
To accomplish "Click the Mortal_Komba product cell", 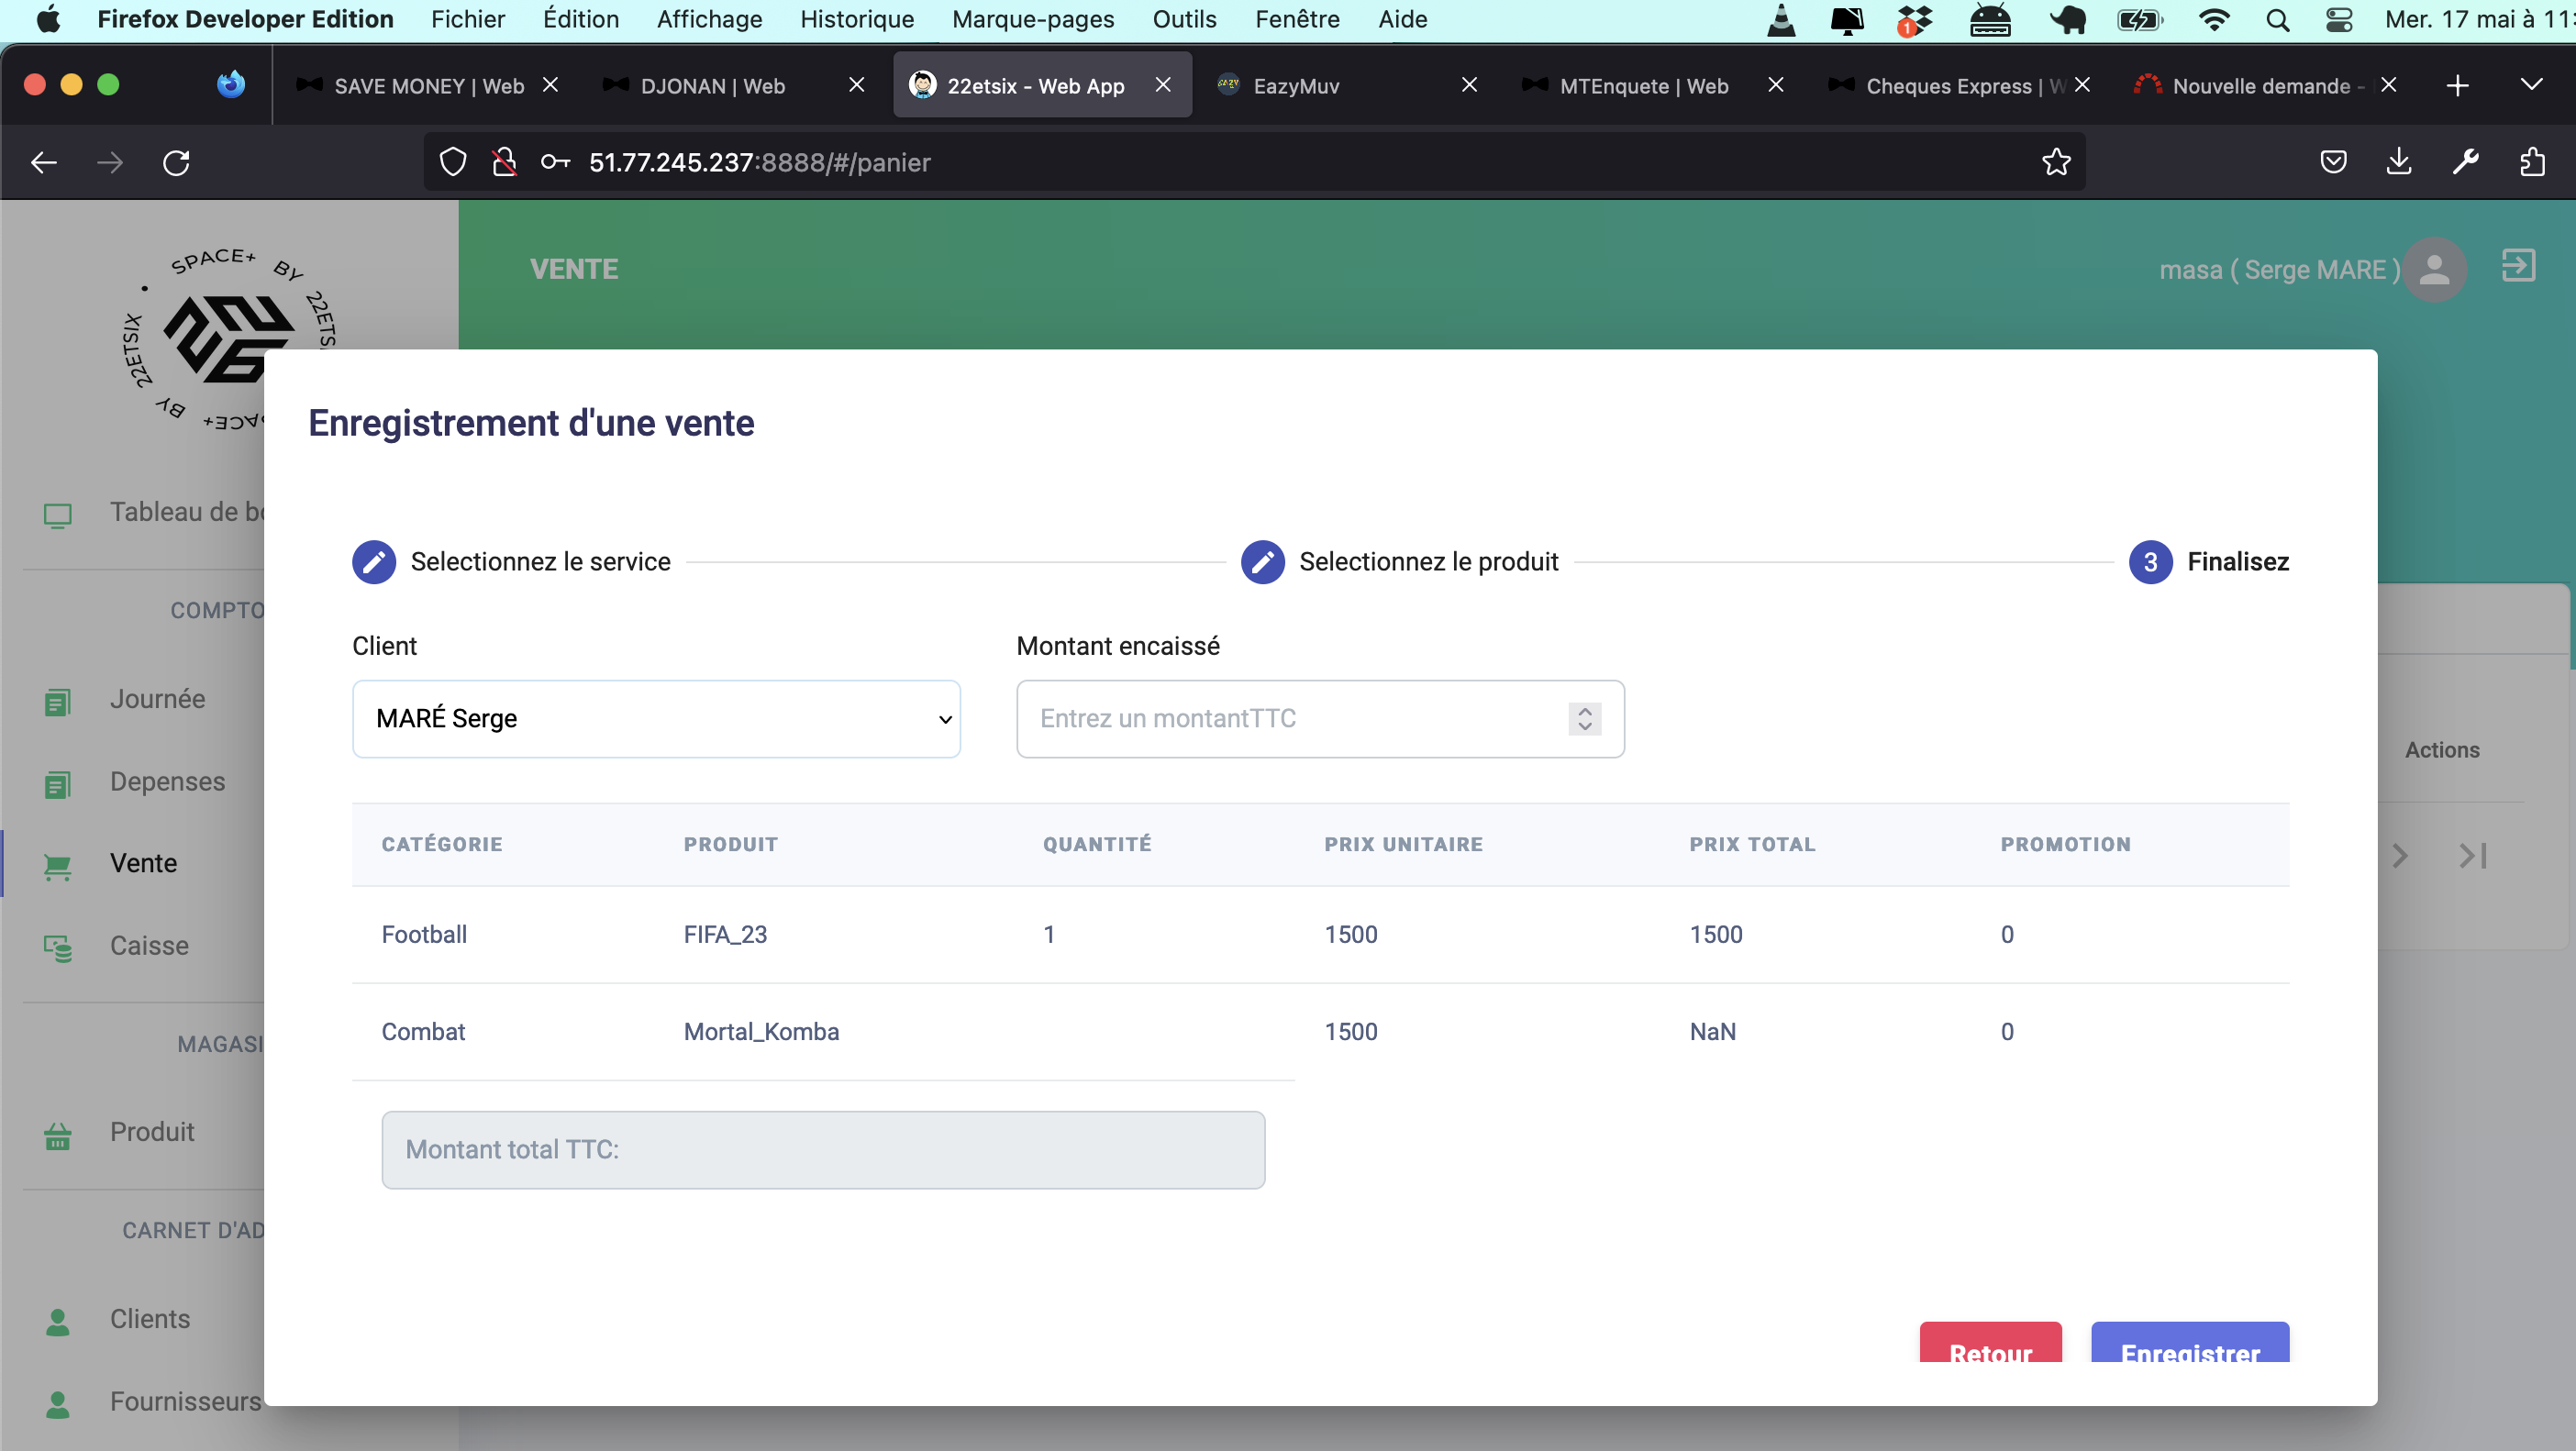I will coord(761,1032).
